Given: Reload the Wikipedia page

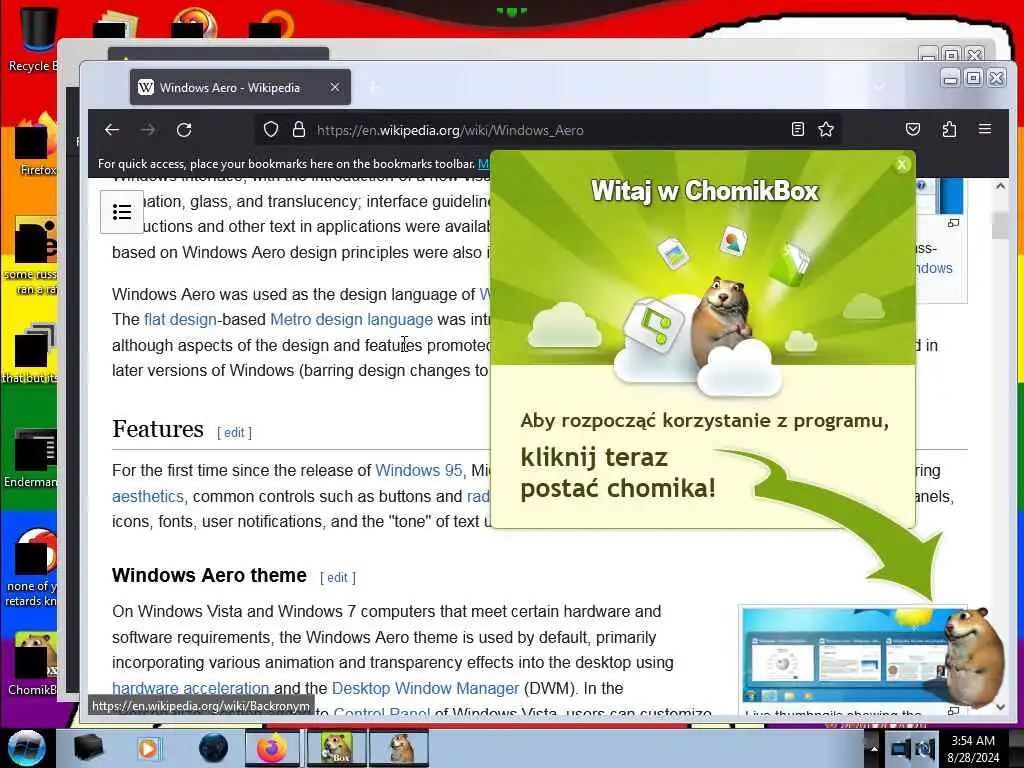Looking at the screenshot, I should point(184,130).
